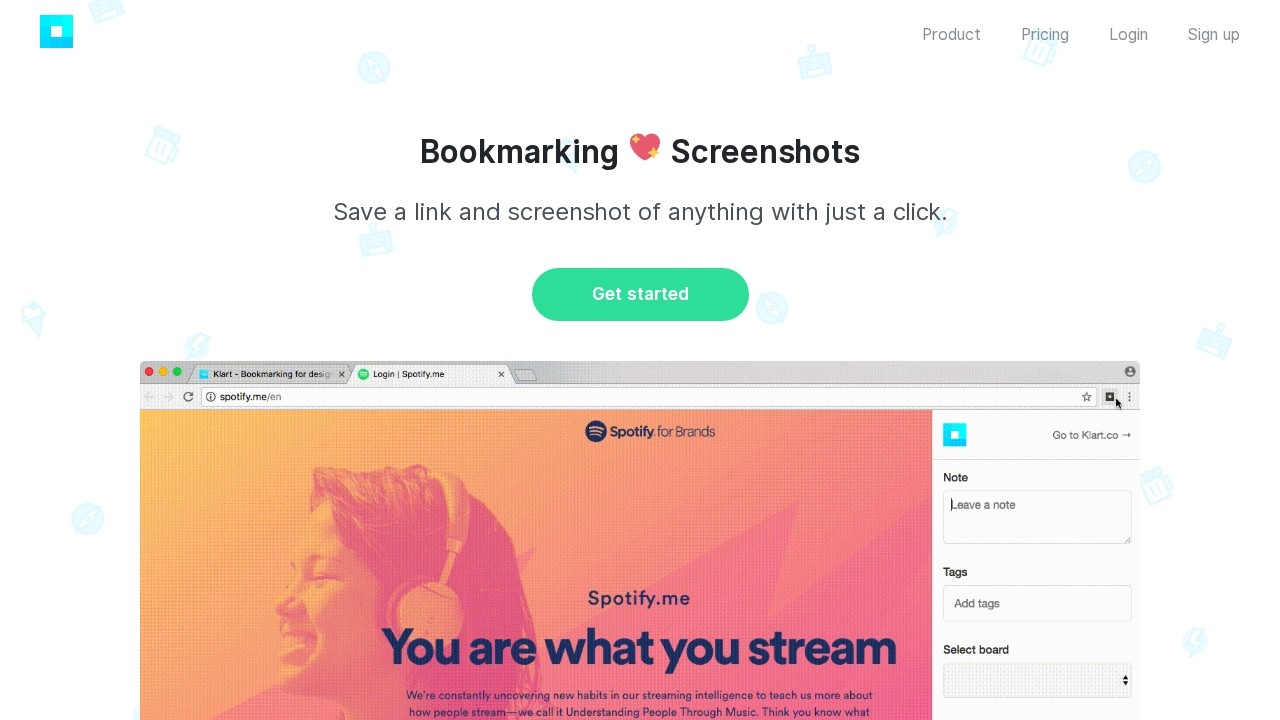
Task: Click the Login link
Action: (1128, 34)
